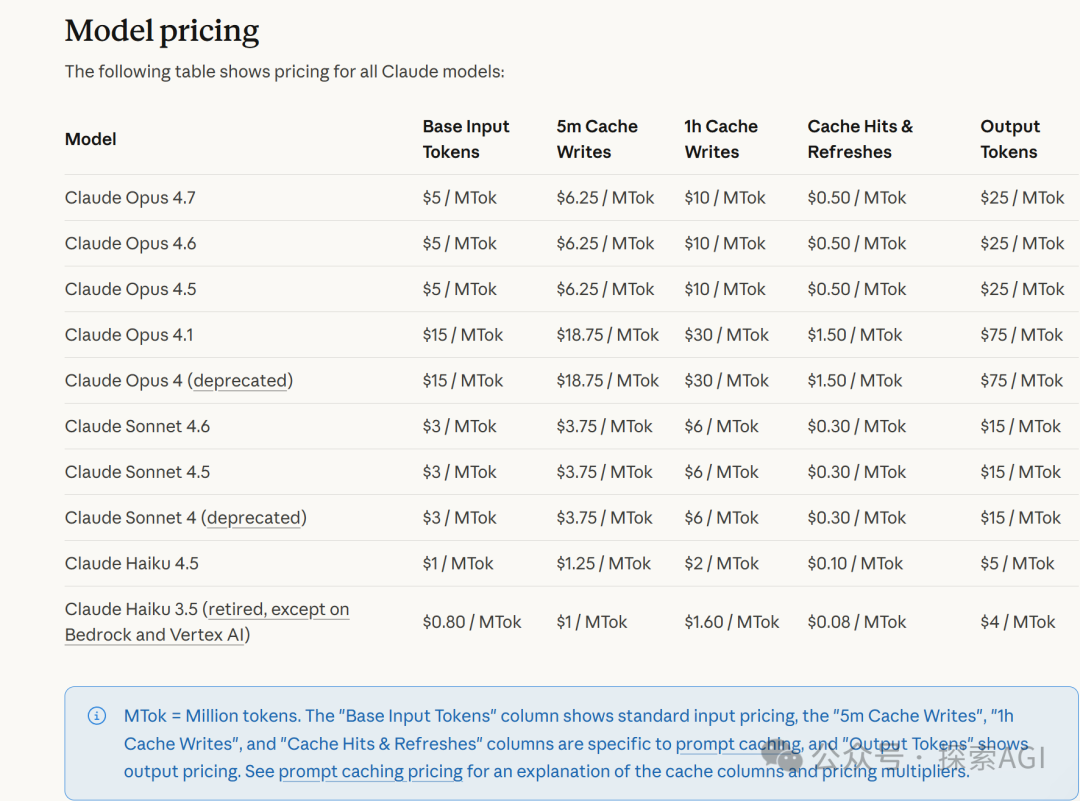This screenshot has height=801, width=1080.
Task: Click the 'deprecated' link for Claude Opus 4
Action: 240,381
